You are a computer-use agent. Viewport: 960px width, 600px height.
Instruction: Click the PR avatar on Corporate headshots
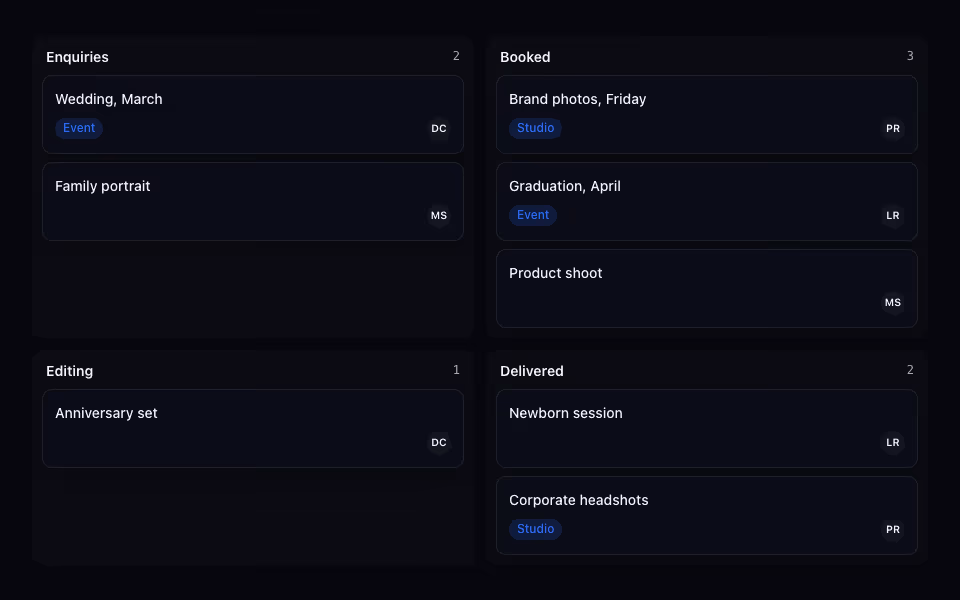893,530
